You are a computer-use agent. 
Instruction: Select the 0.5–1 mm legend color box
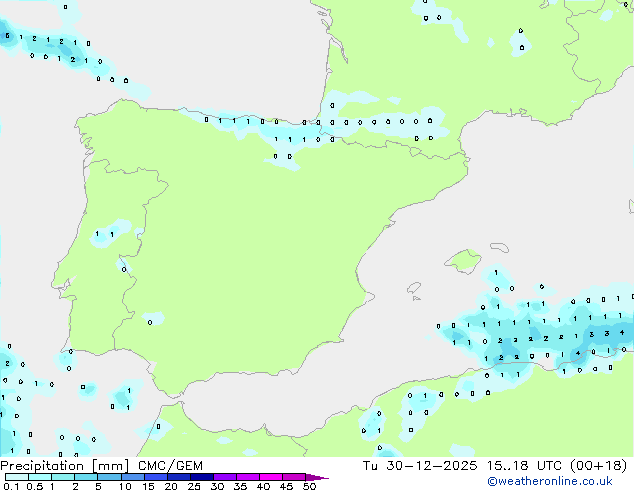pos(40,477)
